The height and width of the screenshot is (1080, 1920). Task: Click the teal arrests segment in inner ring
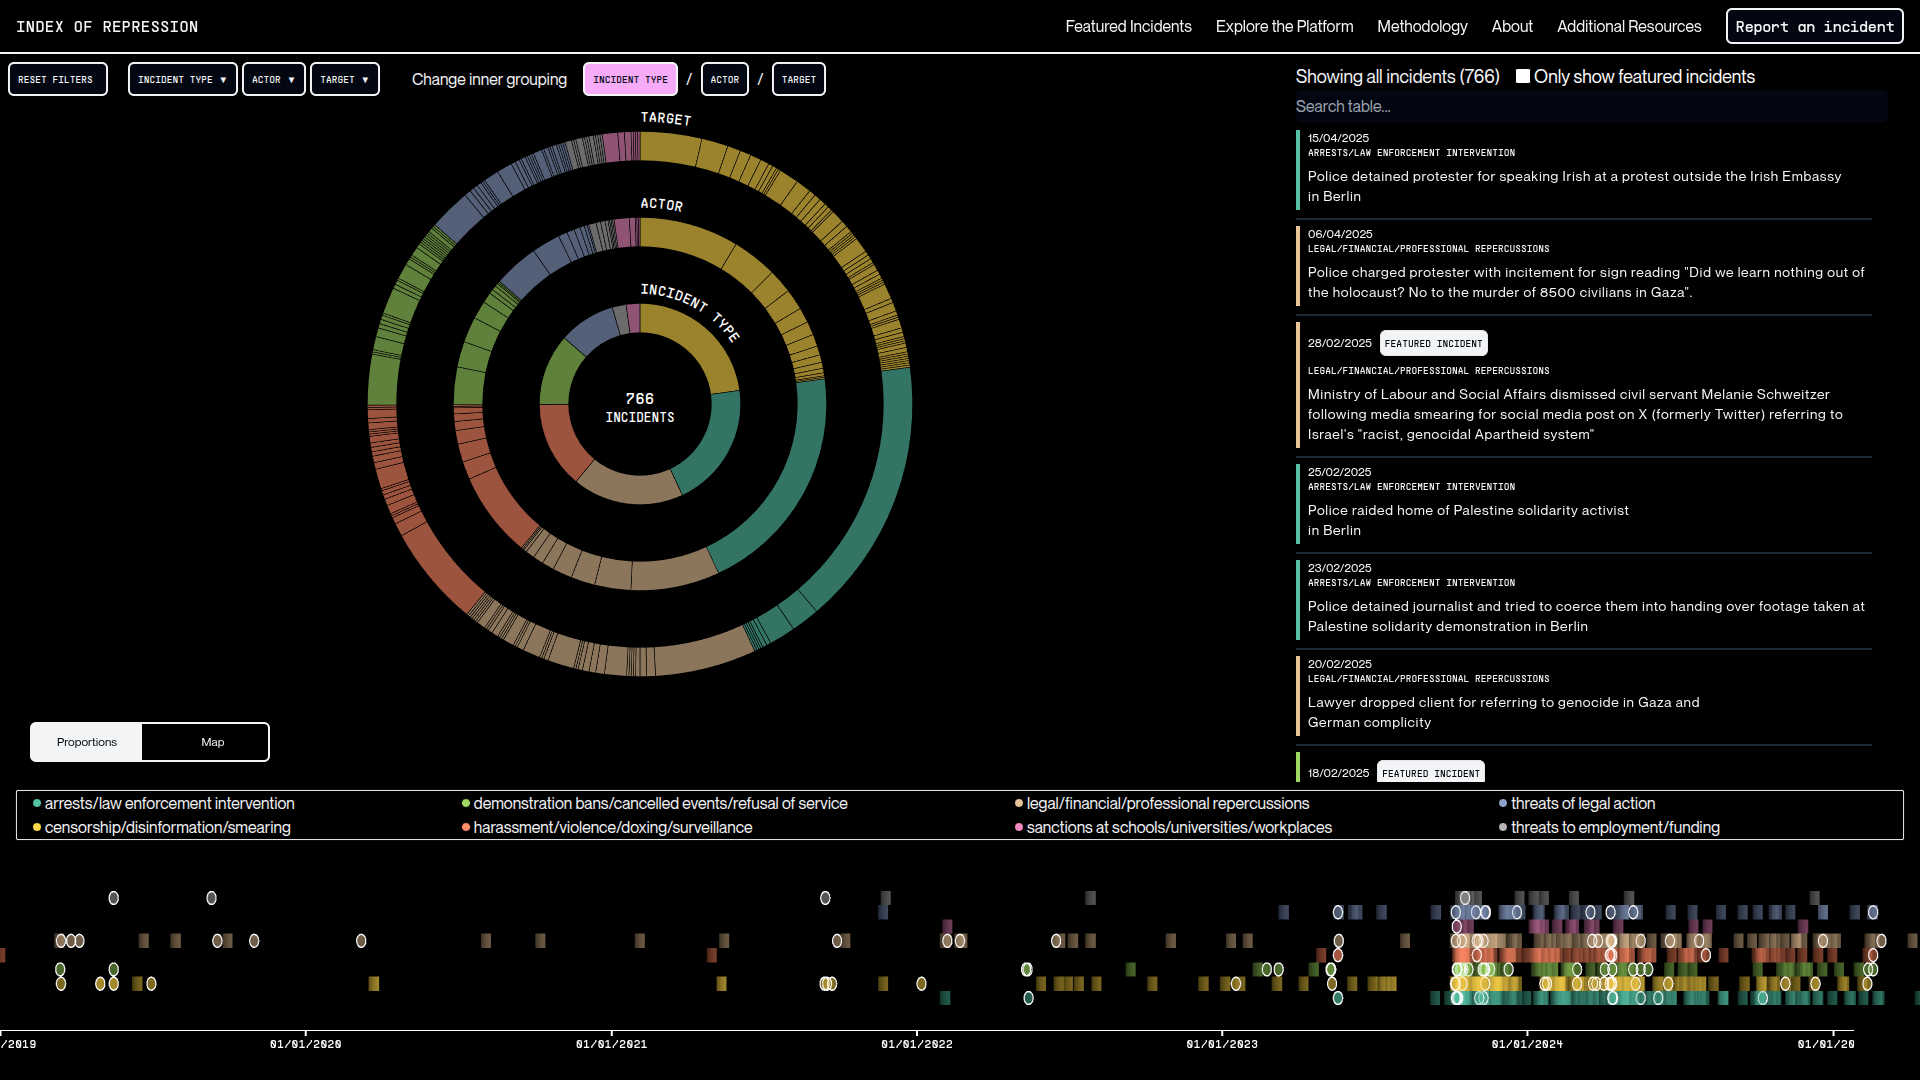(x=716, y=448)
